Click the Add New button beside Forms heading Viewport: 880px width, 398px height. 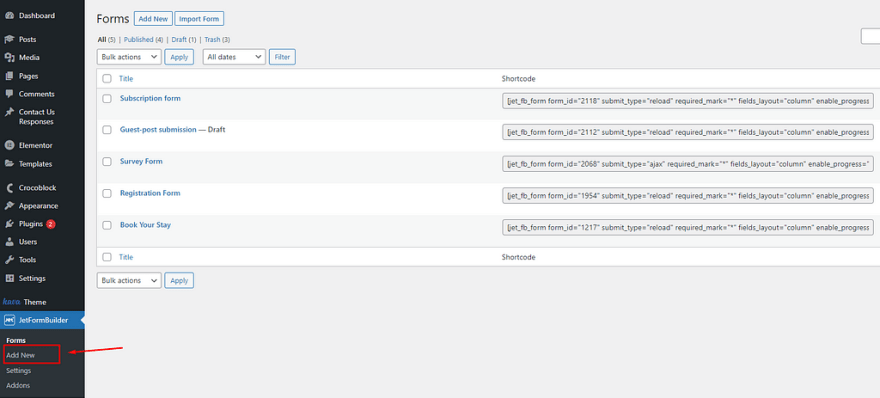(x=153, y=19)
